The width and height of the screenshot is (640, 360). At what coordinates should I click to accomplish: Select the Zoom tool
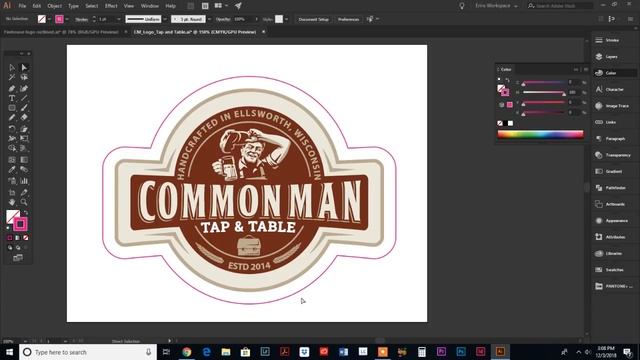24,202
